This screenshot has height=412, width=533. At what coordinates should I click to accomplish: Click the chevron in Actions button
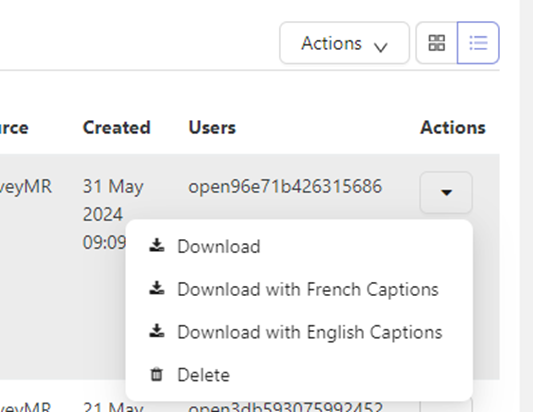tap(380, 47)
